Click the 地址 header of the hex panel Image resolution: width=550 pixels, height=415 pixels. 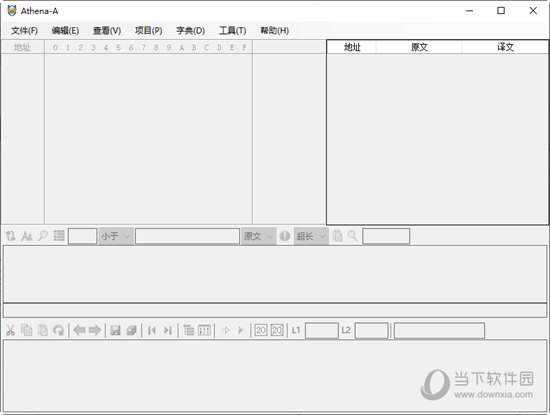(x=22, y=47)
